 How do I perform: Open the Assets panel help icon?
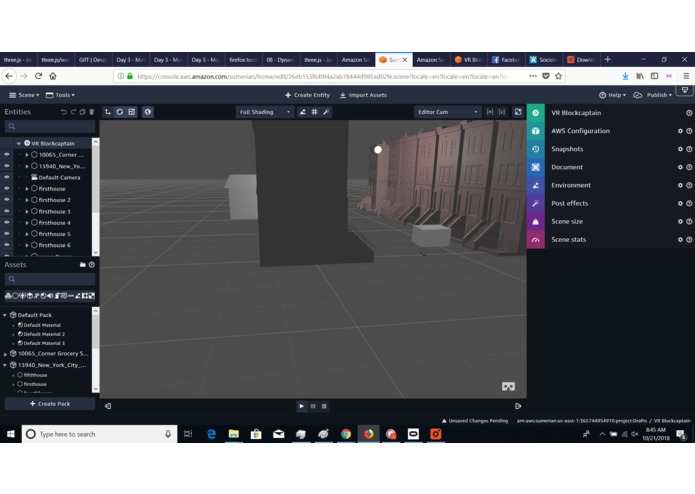point(92,265)
